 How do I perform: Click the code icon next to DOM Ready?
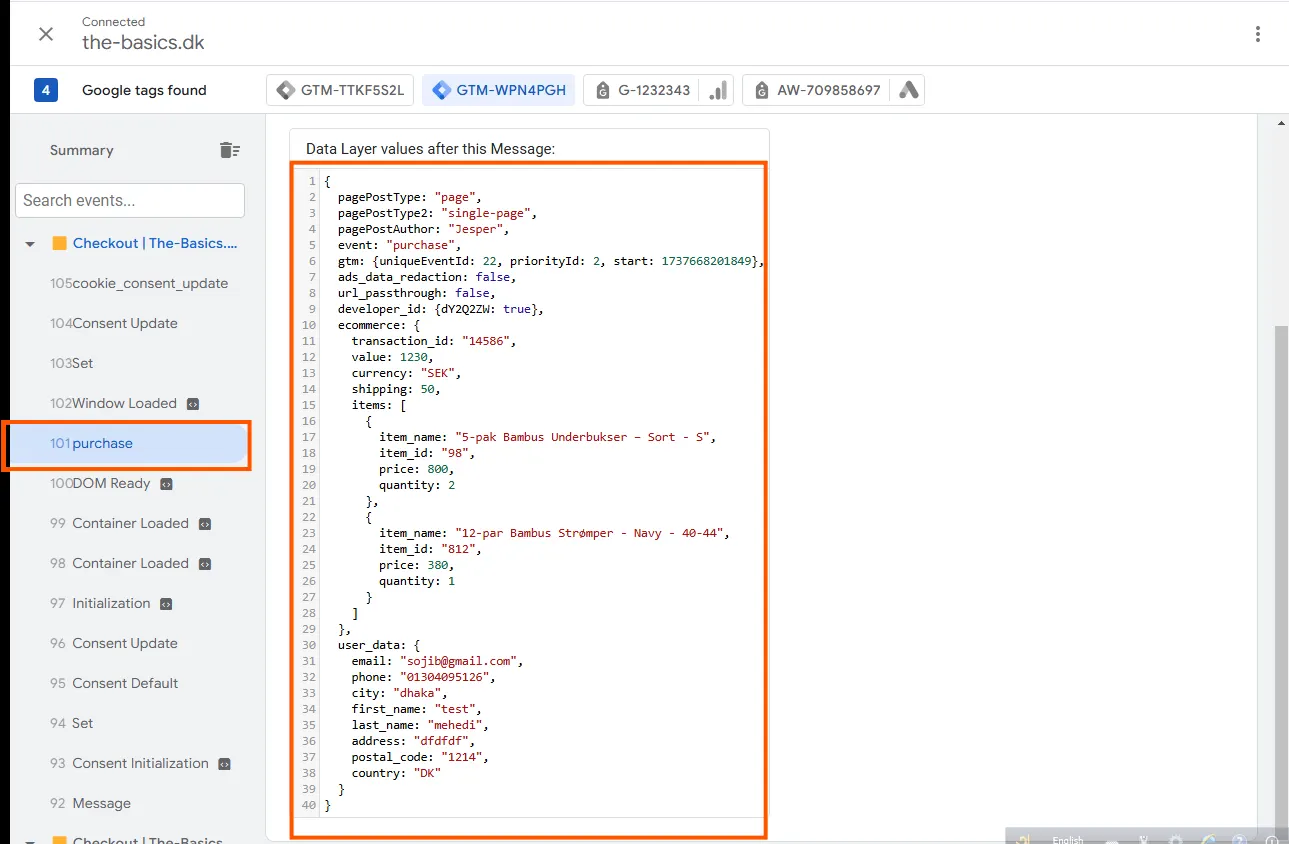click(166, 484)
